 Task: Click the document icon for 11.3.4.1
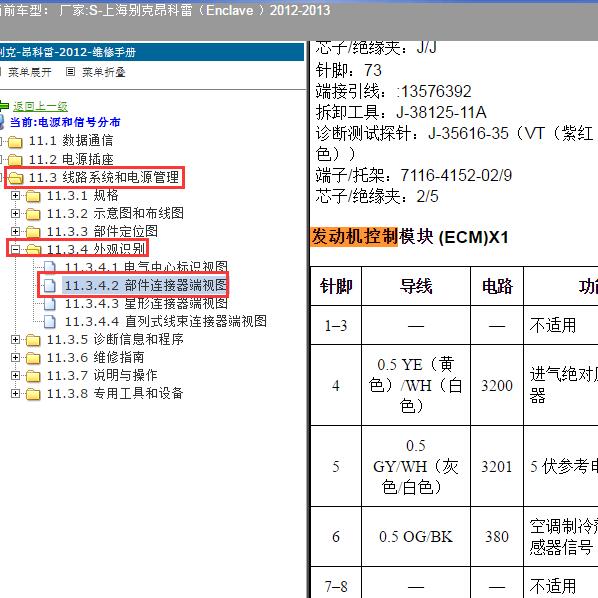coord(50,268)
